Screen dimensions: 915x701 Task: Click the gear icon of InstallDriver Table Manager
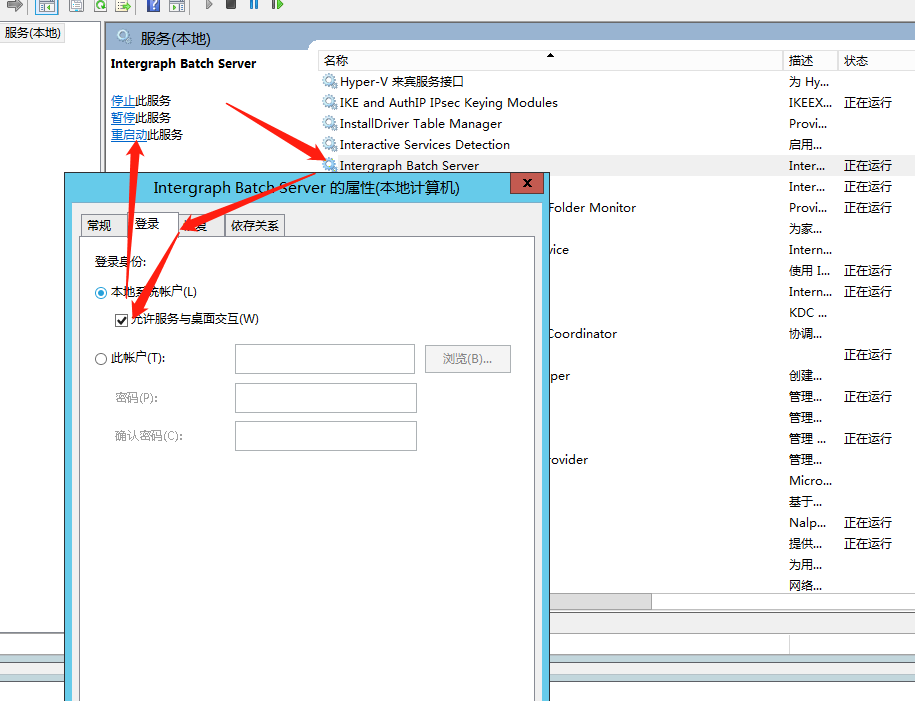330,123
